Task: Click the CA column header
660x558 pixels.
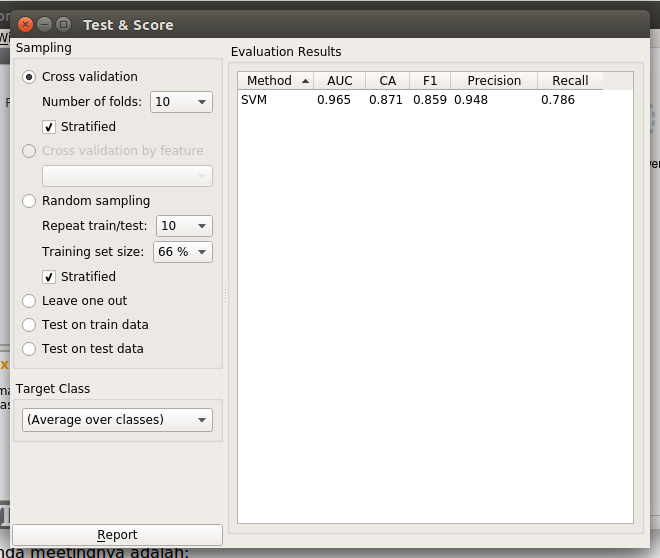Action: click(x=387, y=81)
